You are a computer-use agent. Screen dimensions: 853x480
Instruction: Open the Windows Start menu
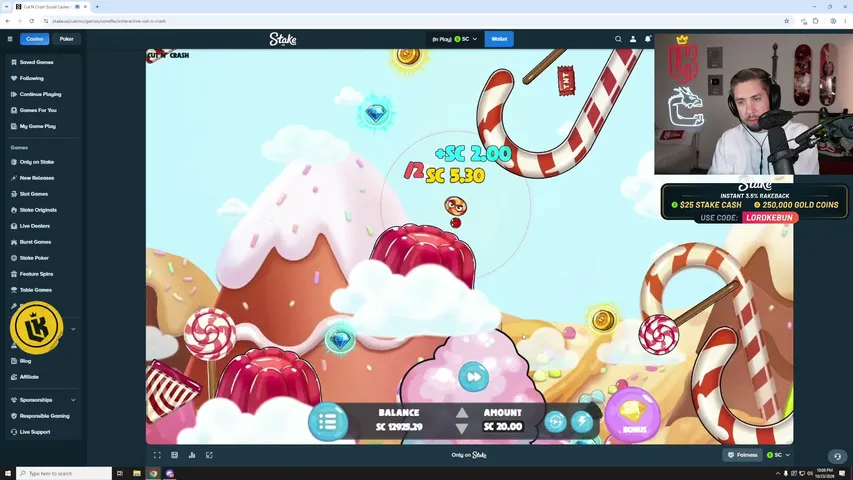tap(8, 473)
